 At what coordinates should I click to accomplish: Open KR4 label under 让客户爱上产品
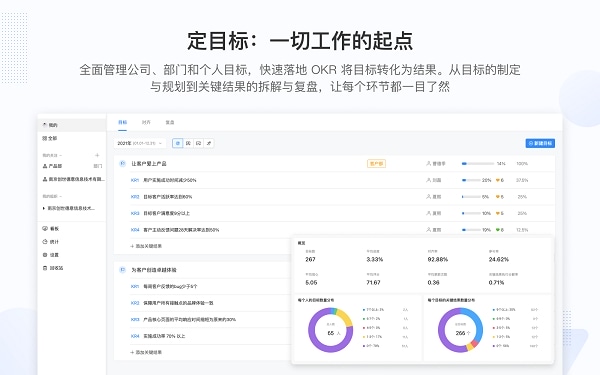(135, 230)
